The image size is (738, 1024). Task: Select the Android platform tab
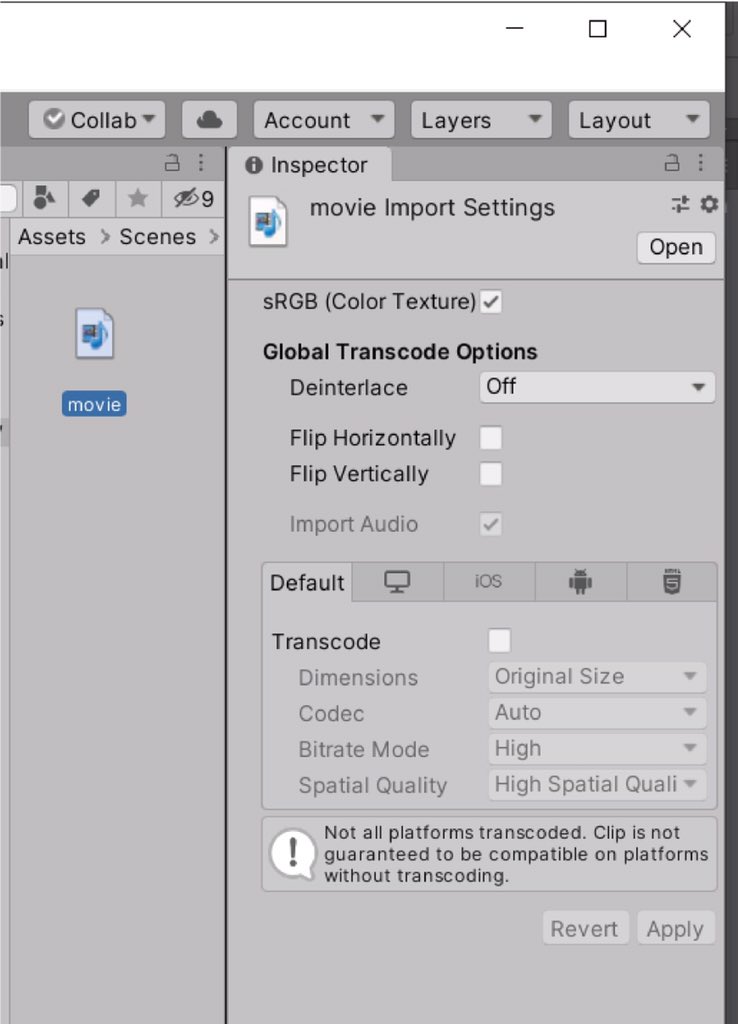tap(581, 582)
